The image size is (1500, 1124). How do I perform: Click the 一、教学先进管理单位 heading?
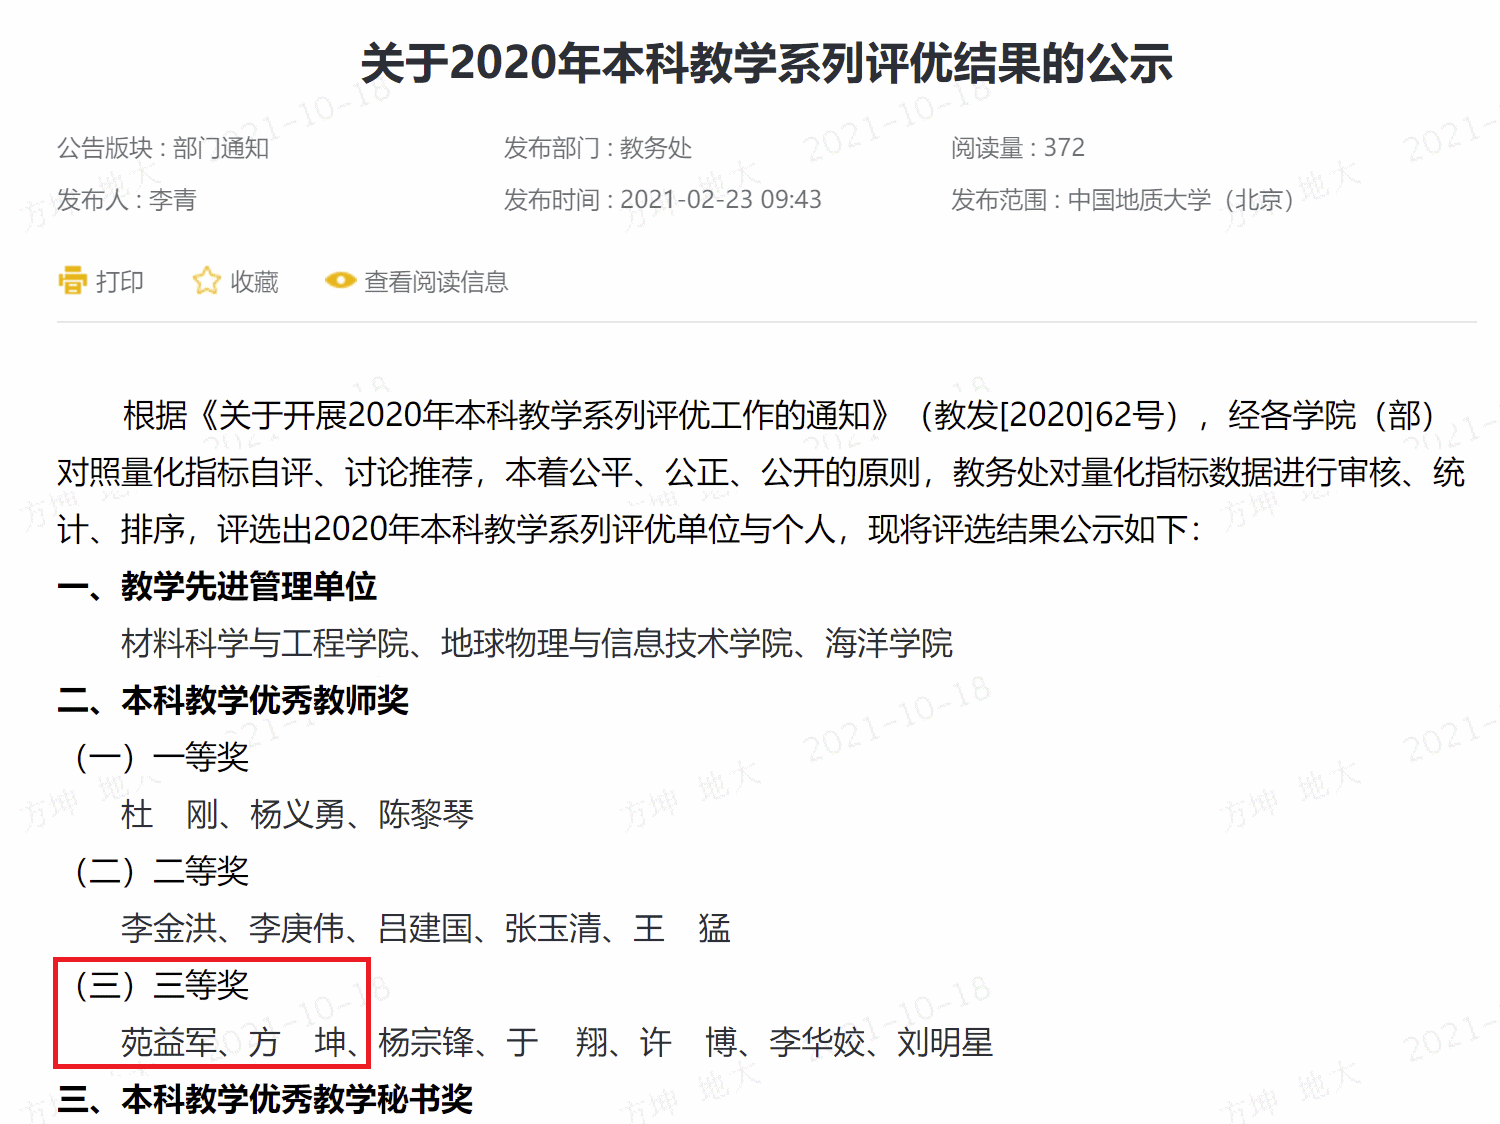[x=217, y=586]
